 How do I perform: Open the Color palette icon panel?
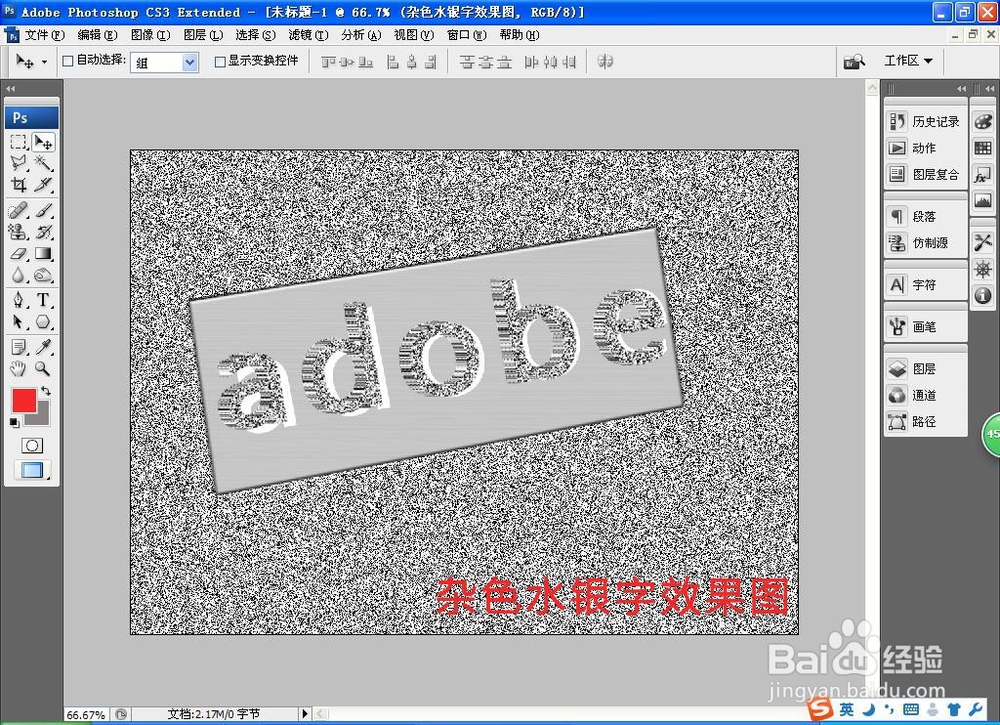click(x=983, y=121)
